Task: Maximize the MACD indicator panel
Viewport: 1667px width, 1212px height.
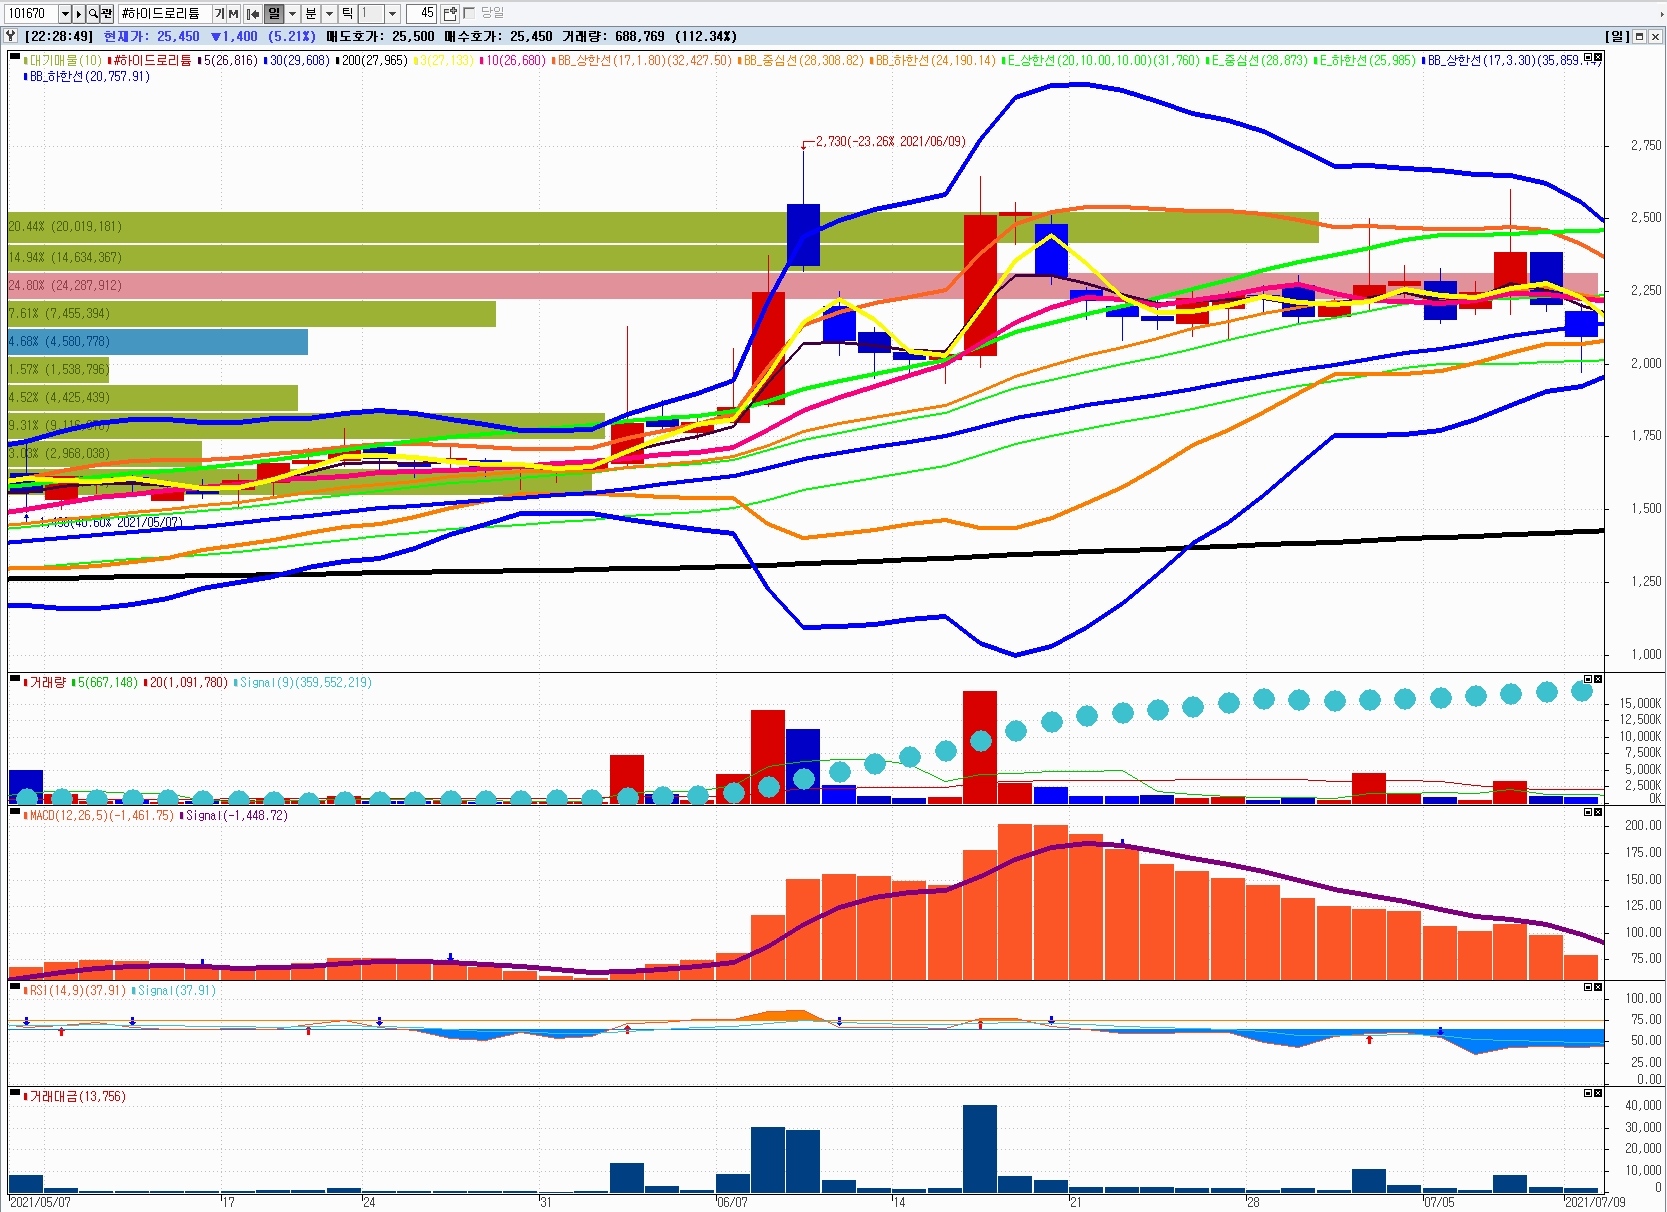Action: pos(1587,813)
